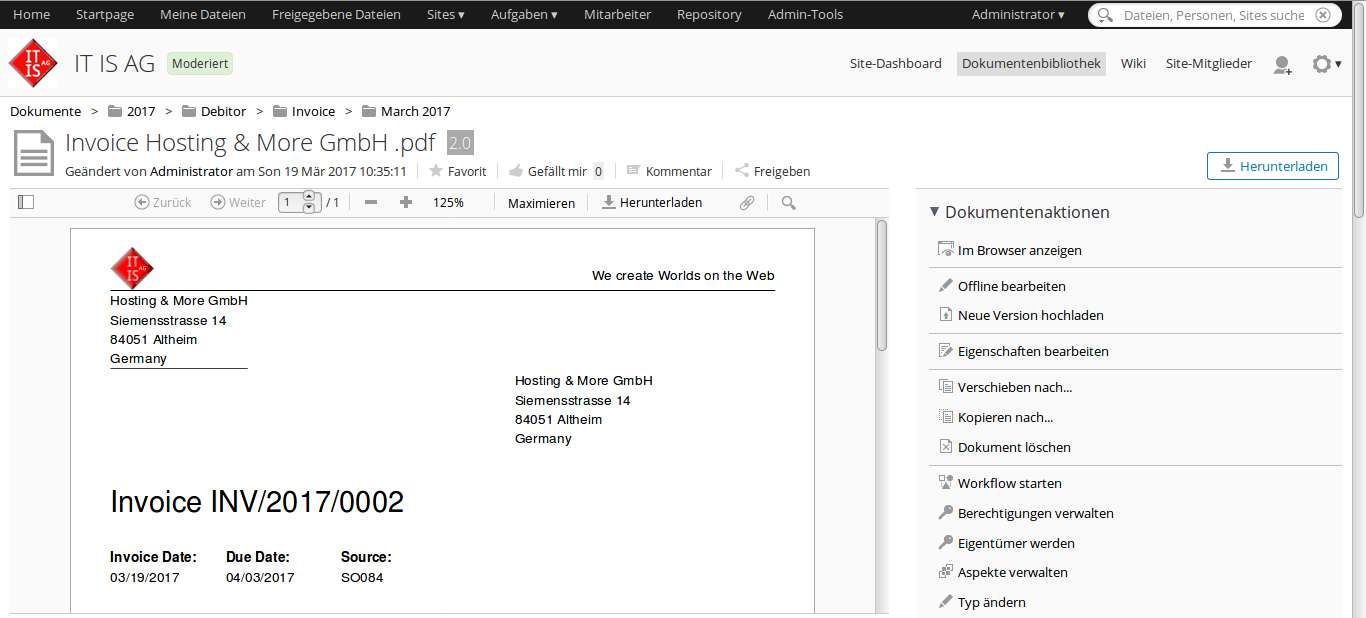Click Kopieren nach... action
Screen dimensions: 1366x618
pos(1005,417)
